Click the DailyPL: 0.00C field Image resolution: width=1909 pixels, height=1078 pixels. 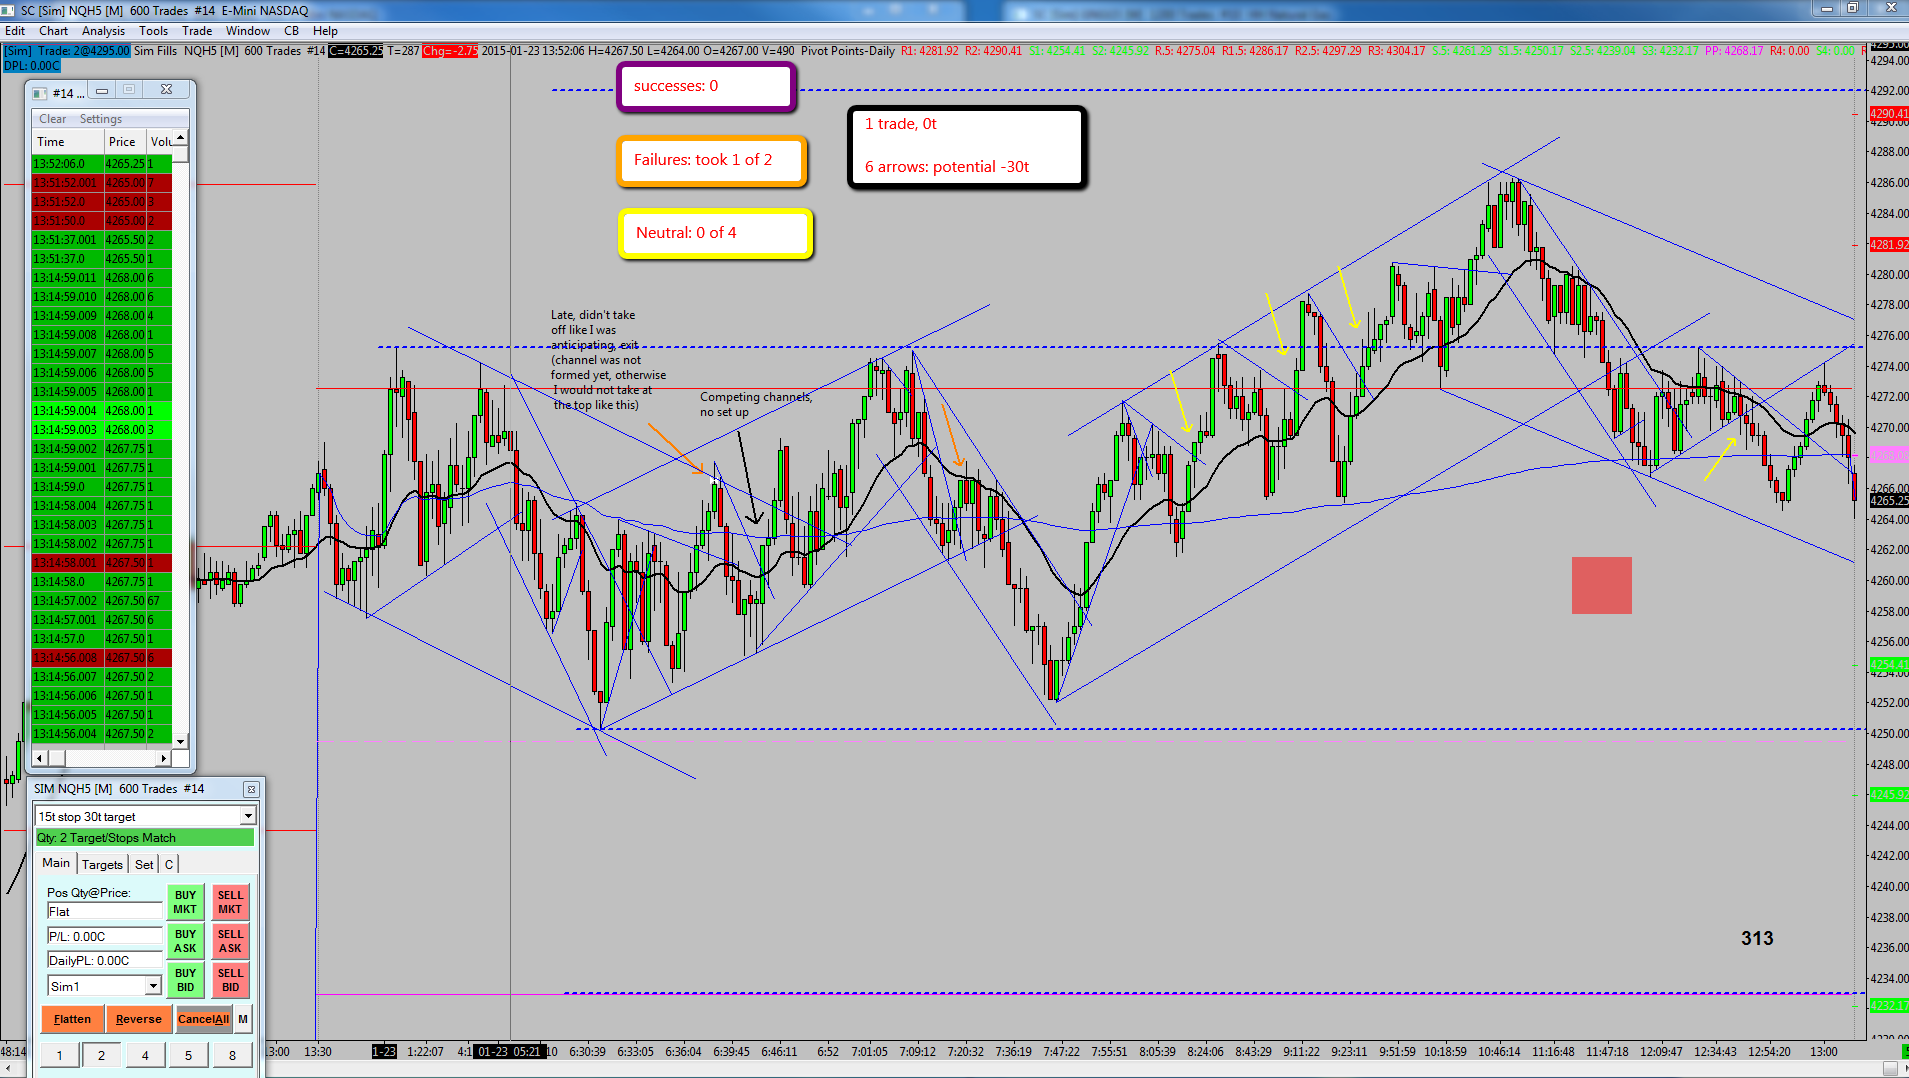coord(104,960)
